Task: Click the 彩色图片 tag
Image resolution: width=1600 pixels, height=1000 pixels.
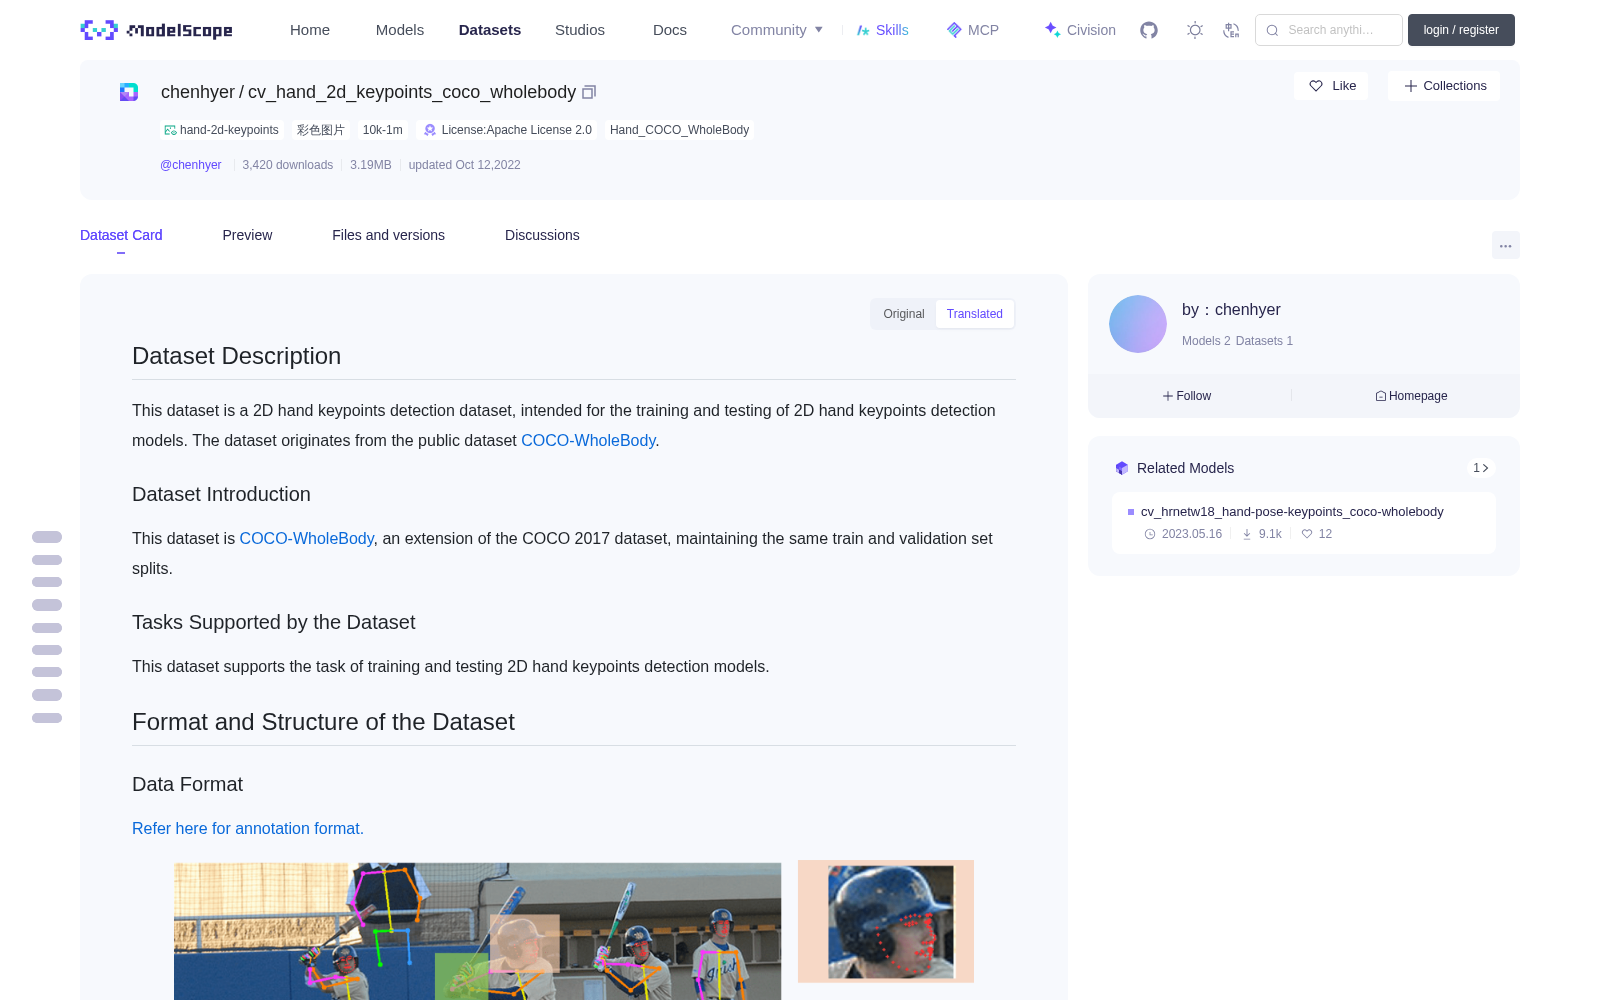Action: [x=320, y=130]
